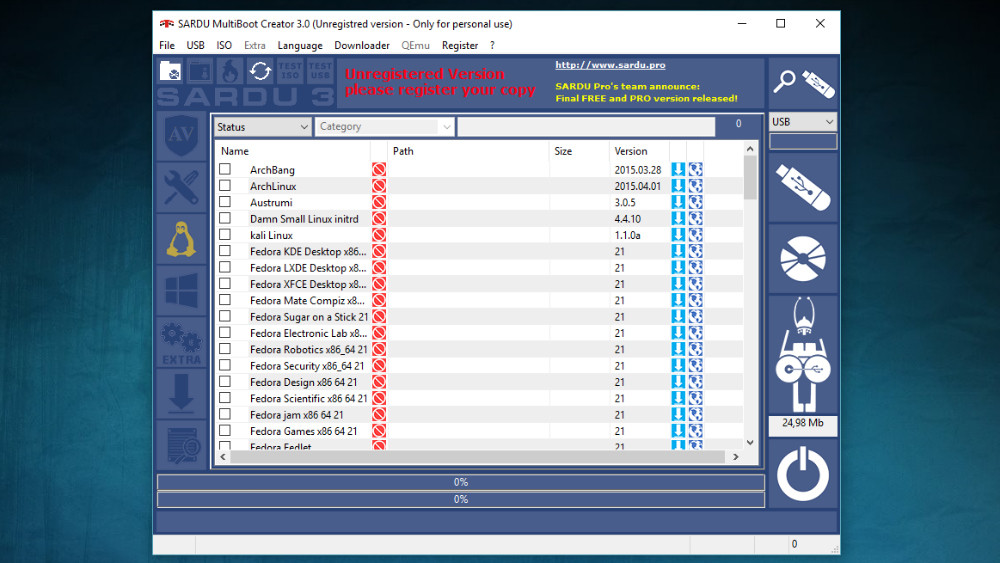Open the USB menu

point(195,45)
